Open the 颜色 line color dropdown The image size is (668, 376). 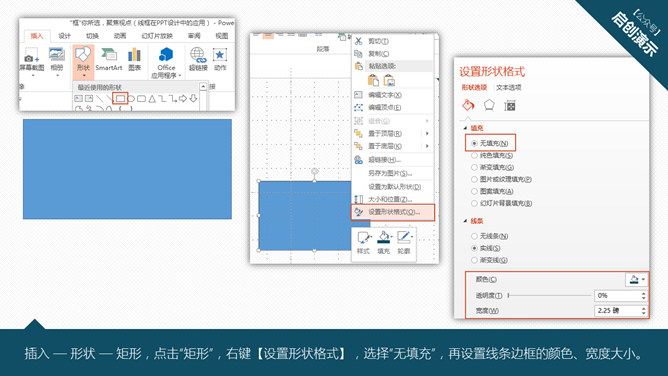pyautogui.click(x=637, y=279)
